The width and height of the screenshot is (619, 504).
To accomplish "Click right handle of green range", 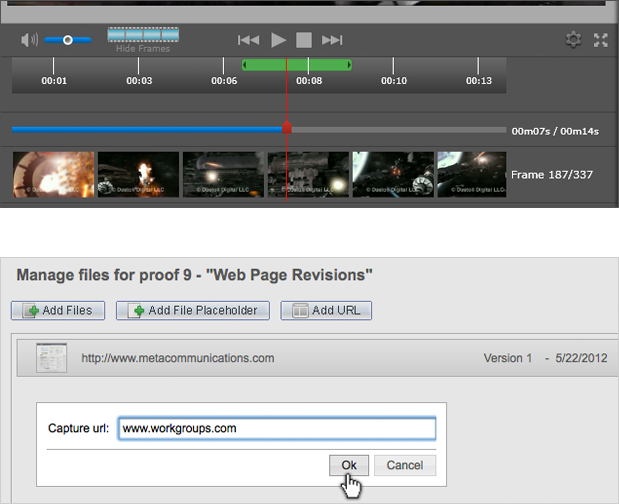I will 349,65.
